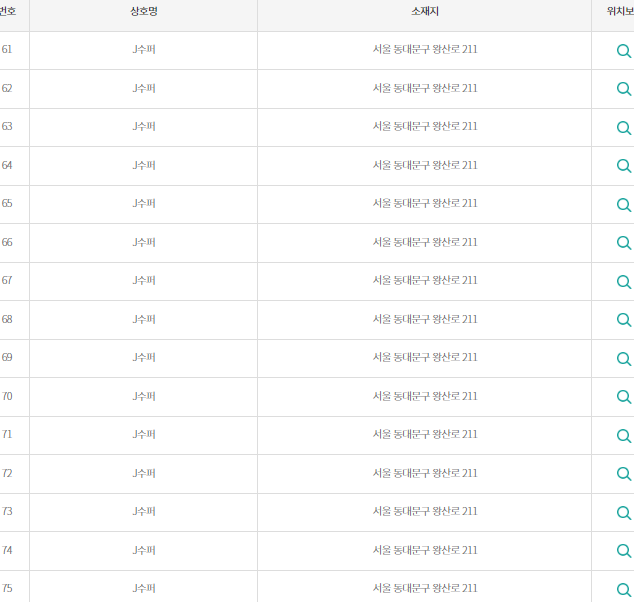This screenshot has width=634, height=602.
Task: Select J수퍼 store name in row 68
Action: click(144, 319)
